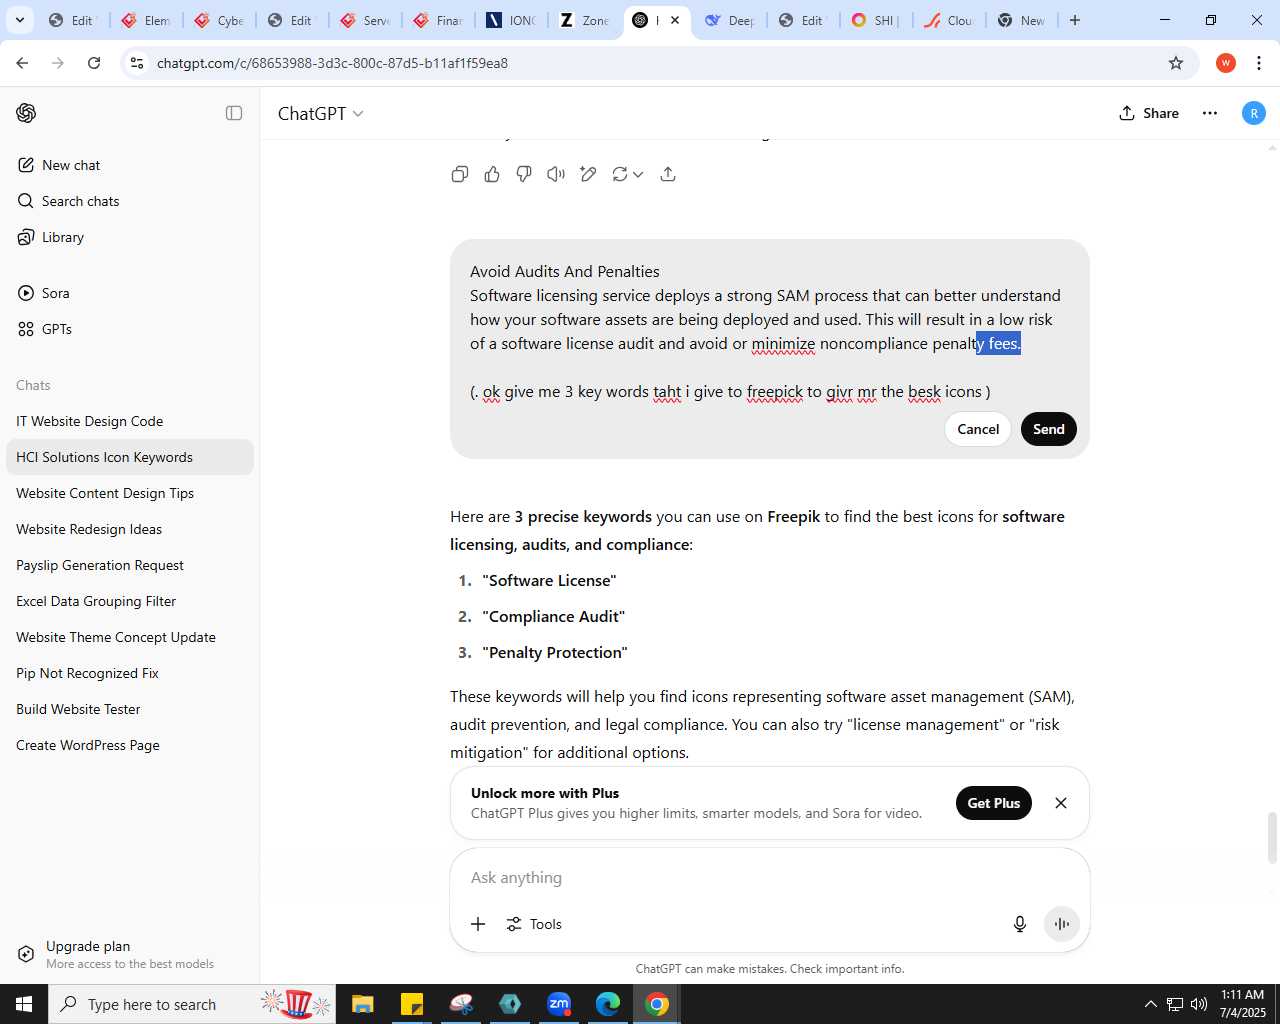Open Website Redesign Ideas chat
The width and height of the screenshot is (1280, 1024).
pyautogui.click(x=130, y=529)
